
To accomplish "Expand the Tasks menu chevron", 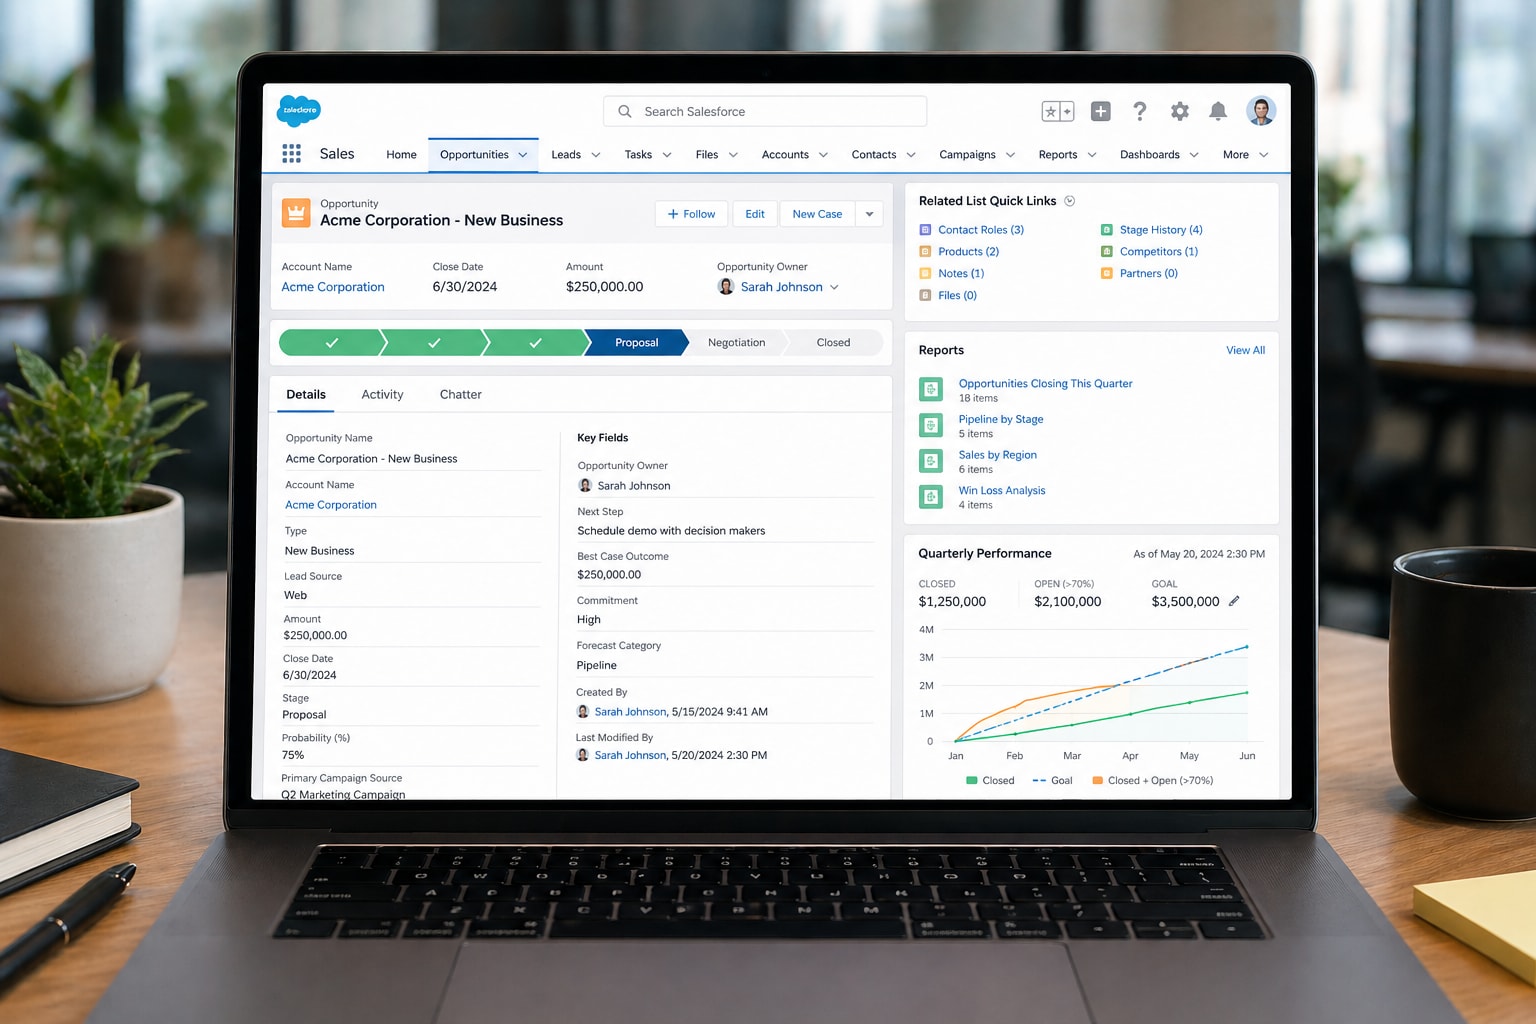I will [x=667, y=155].
